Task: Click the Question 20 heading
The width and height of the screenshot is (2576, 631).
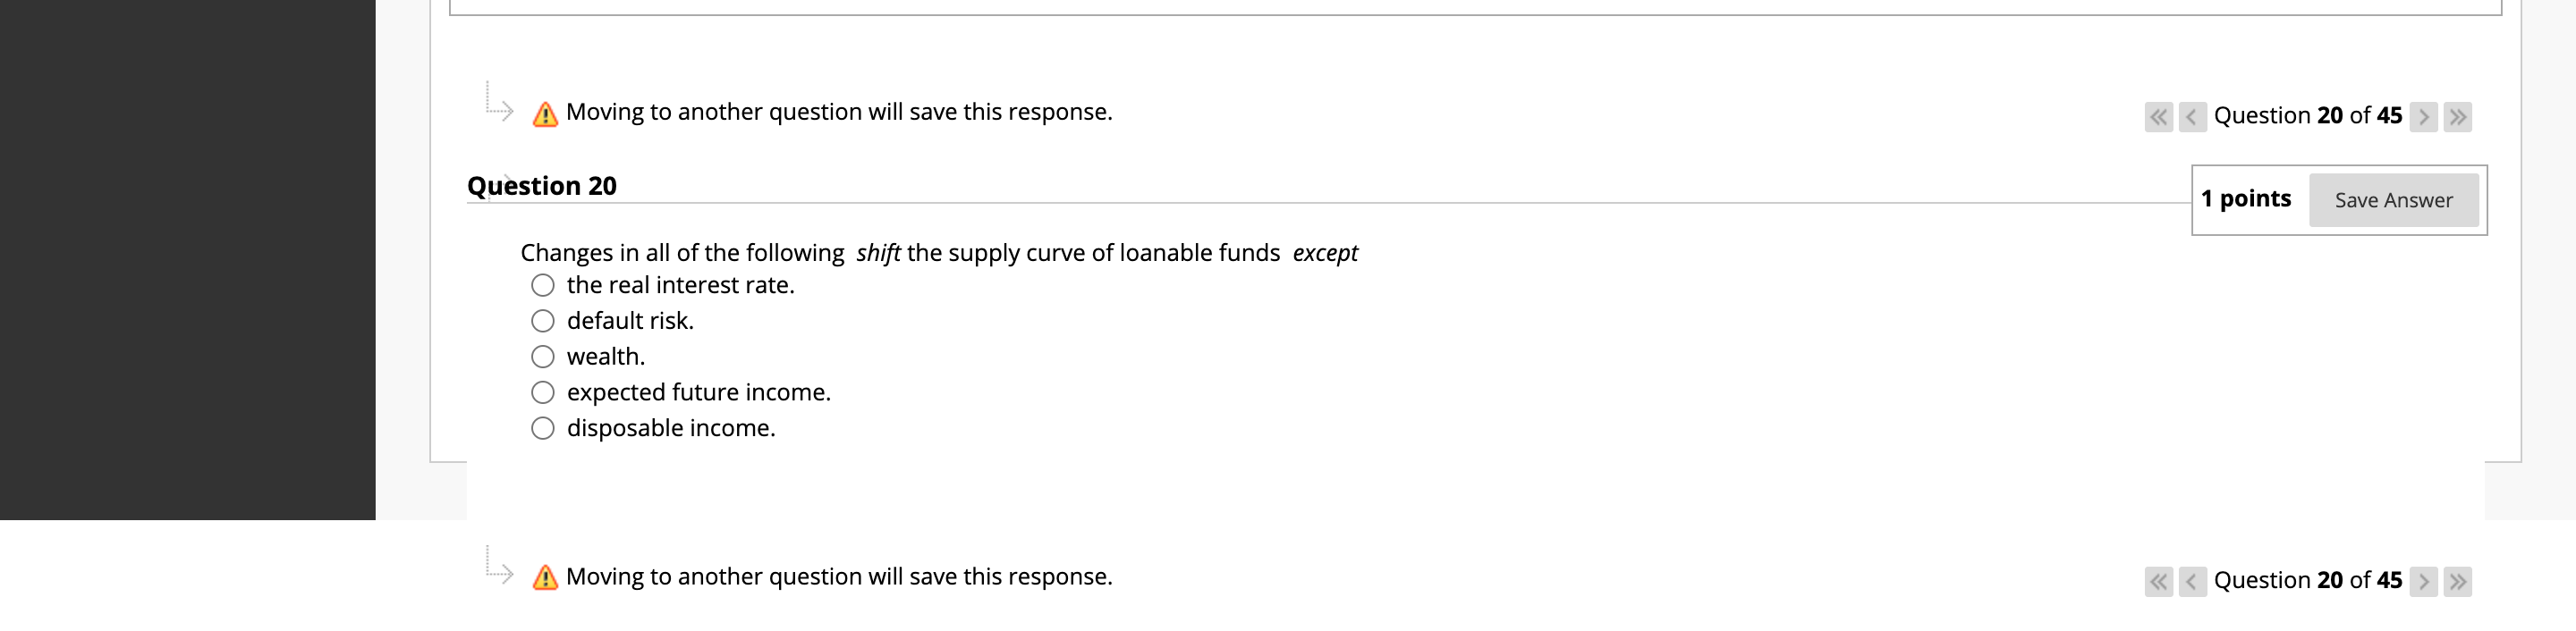Action: [544, 185]
